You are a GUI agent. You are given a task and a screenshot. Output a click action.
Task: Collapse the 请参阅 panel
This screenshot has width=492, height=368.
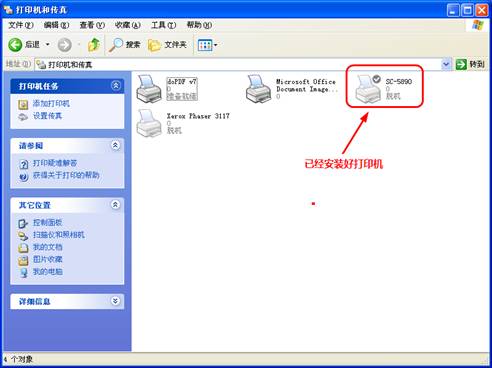(x=115, y=145)
